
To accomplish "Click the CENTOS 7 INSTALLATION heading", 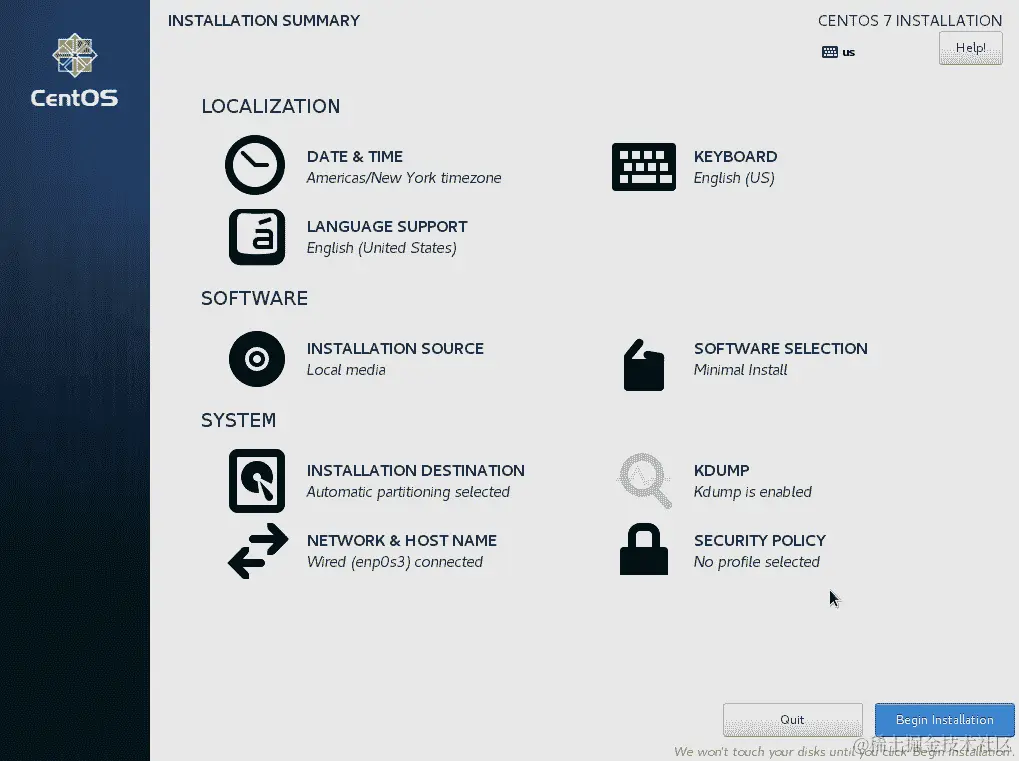I will pos(910,21).
